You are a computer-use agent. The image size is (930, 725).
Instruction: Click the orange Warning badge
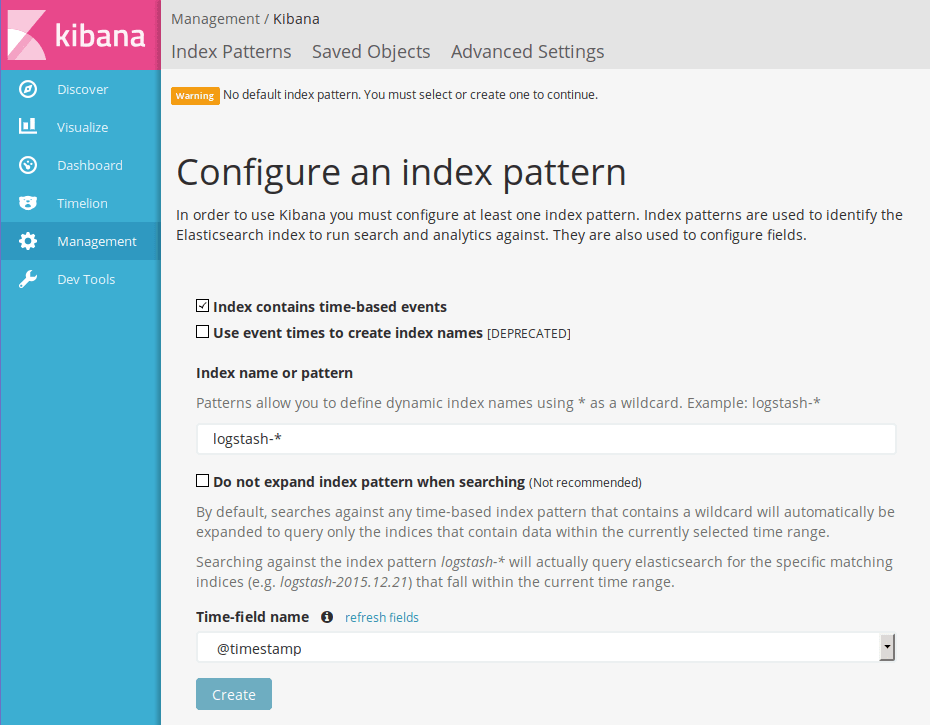point(195,96)
